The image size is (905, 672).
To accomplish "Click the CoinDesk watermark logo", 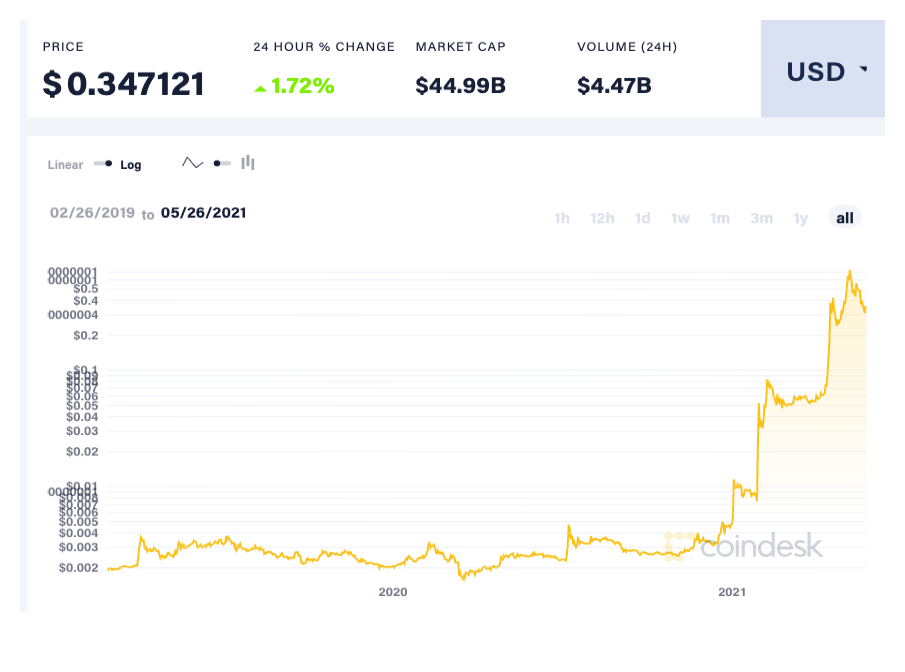I will pyautogui.click(x=744, y=546).
